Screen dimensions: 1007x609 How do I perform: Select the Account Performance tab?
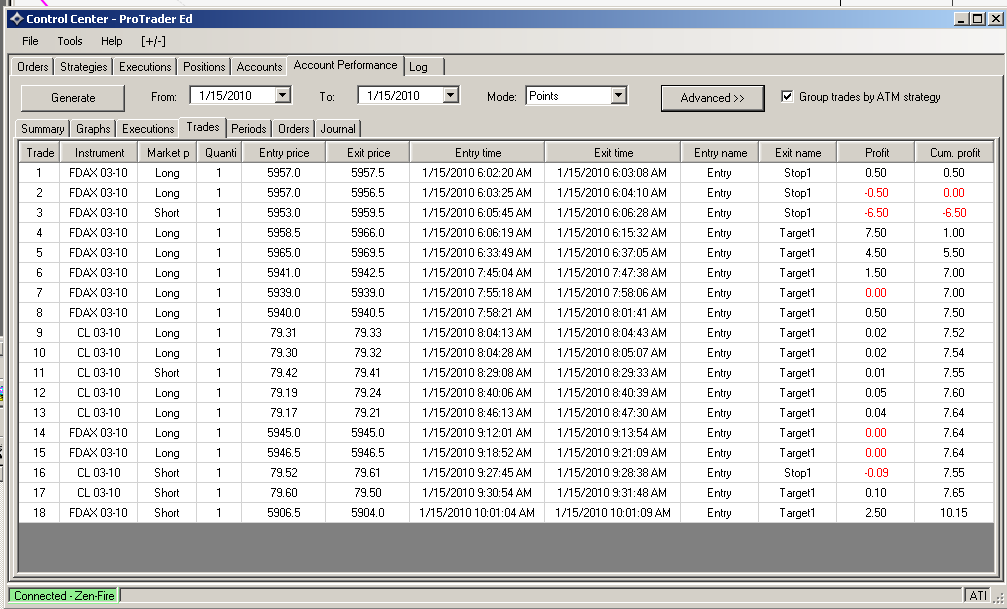[x=346, y=65]
